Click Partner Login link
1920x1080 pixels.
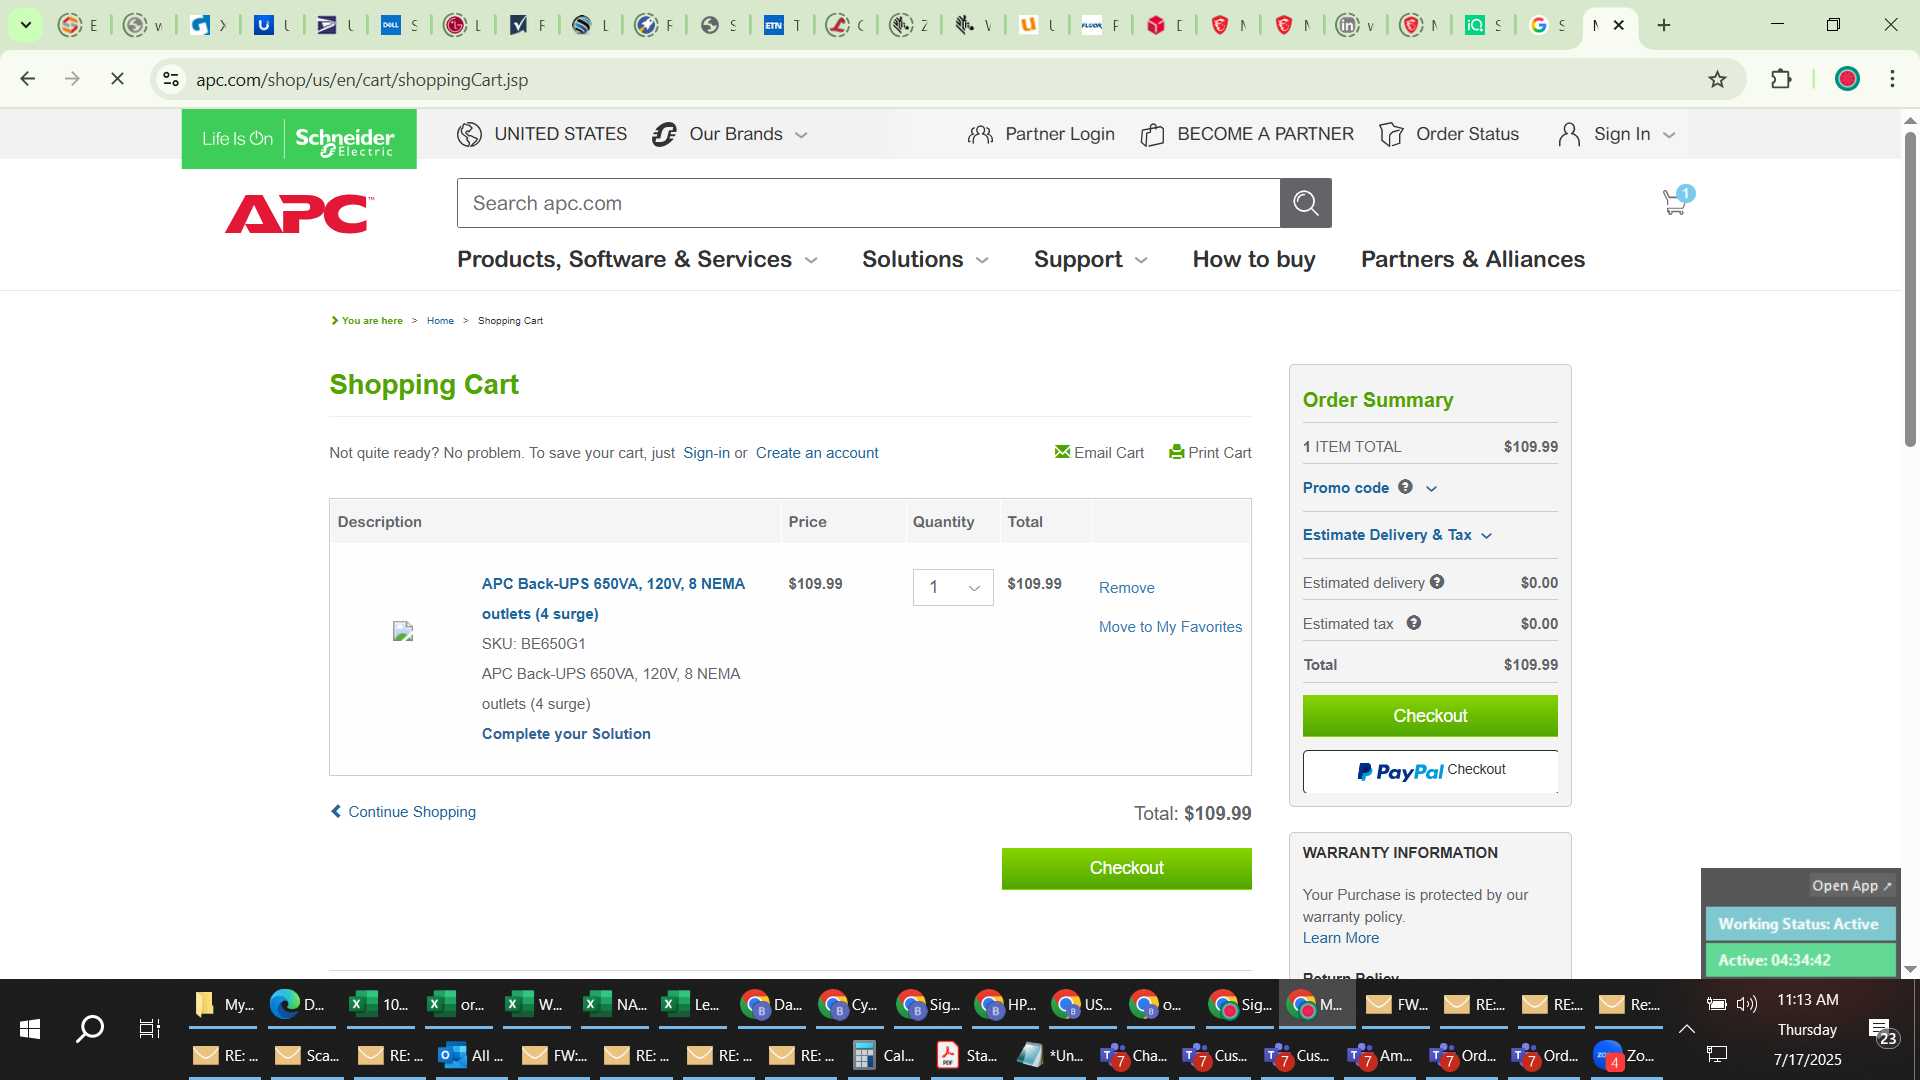(x=1041, y=134)
